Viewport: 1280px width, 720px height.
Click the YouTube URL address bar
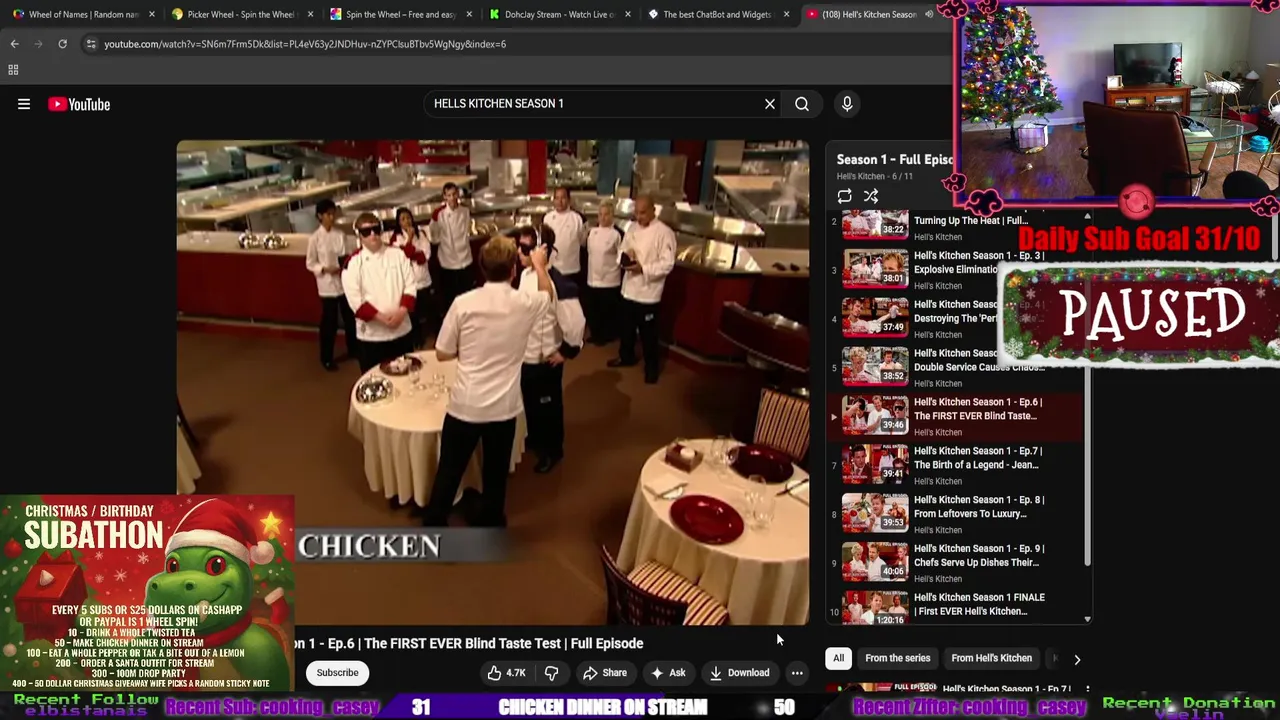[x=305, y=44]
